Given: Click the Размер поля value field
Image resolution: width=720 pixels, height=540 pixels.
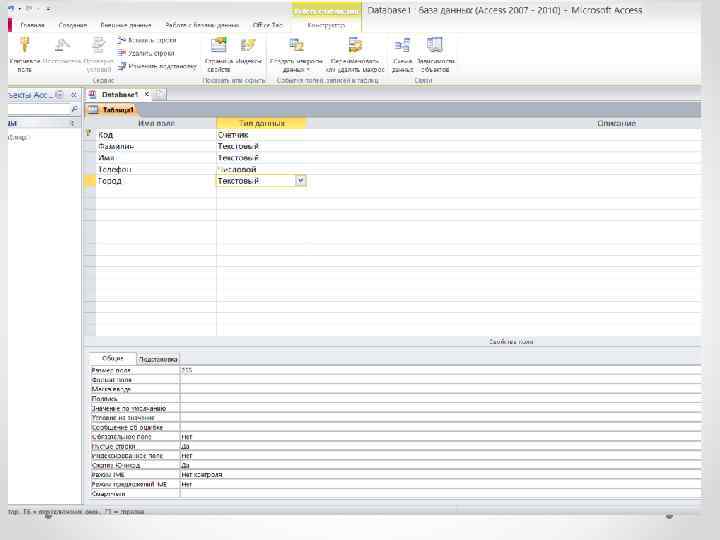Looking at the screenshot, I should pos(440,370).
